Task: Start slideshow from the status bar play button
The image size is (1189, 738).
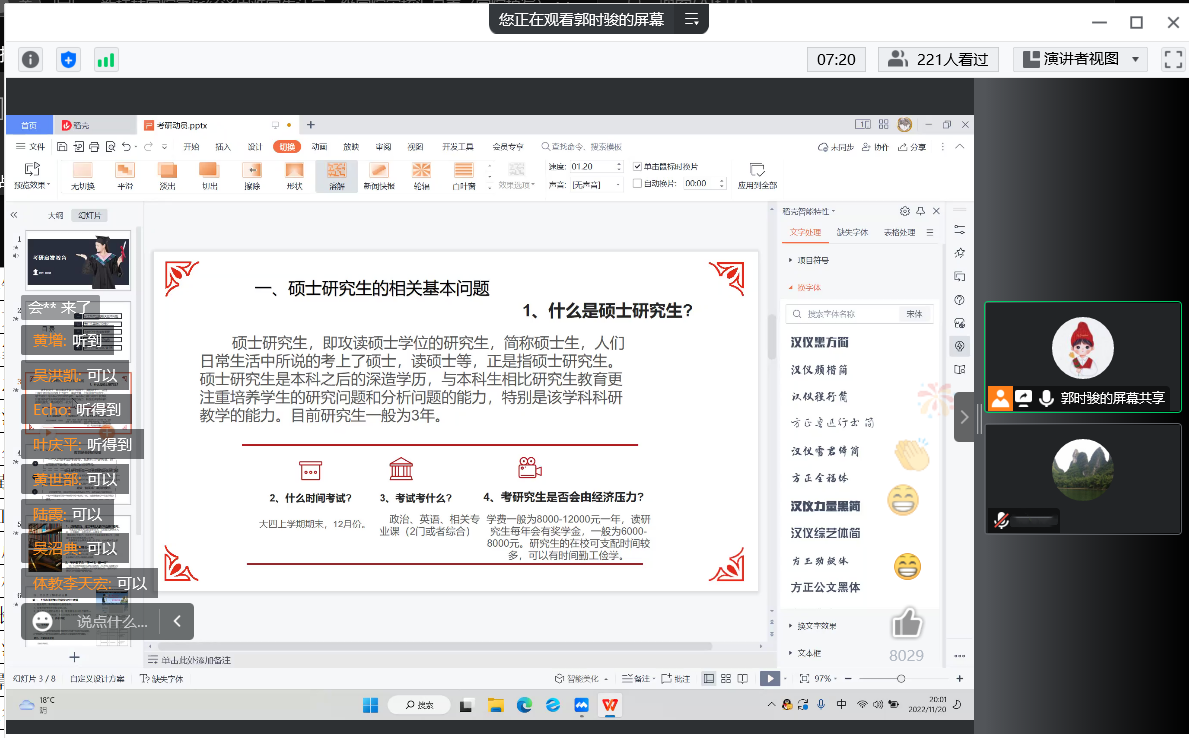Action: click(x=769, y=678)
